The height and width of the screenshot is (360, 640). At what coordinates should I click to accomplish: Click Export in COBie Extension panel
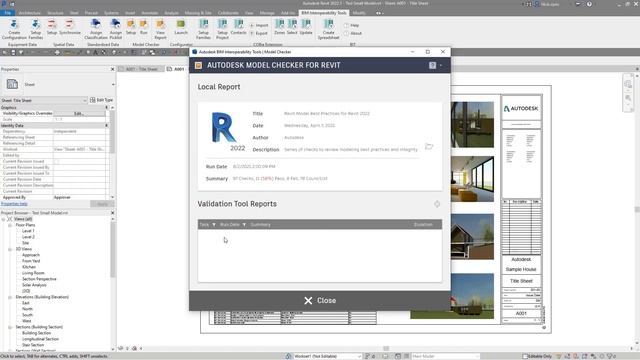259,33
